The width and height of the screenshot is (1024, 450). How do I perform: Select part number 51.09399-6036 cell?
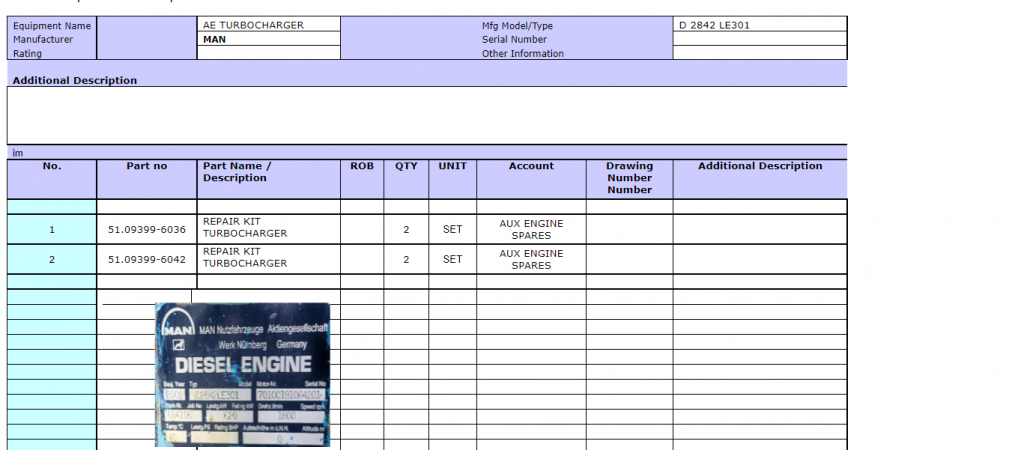147,230
